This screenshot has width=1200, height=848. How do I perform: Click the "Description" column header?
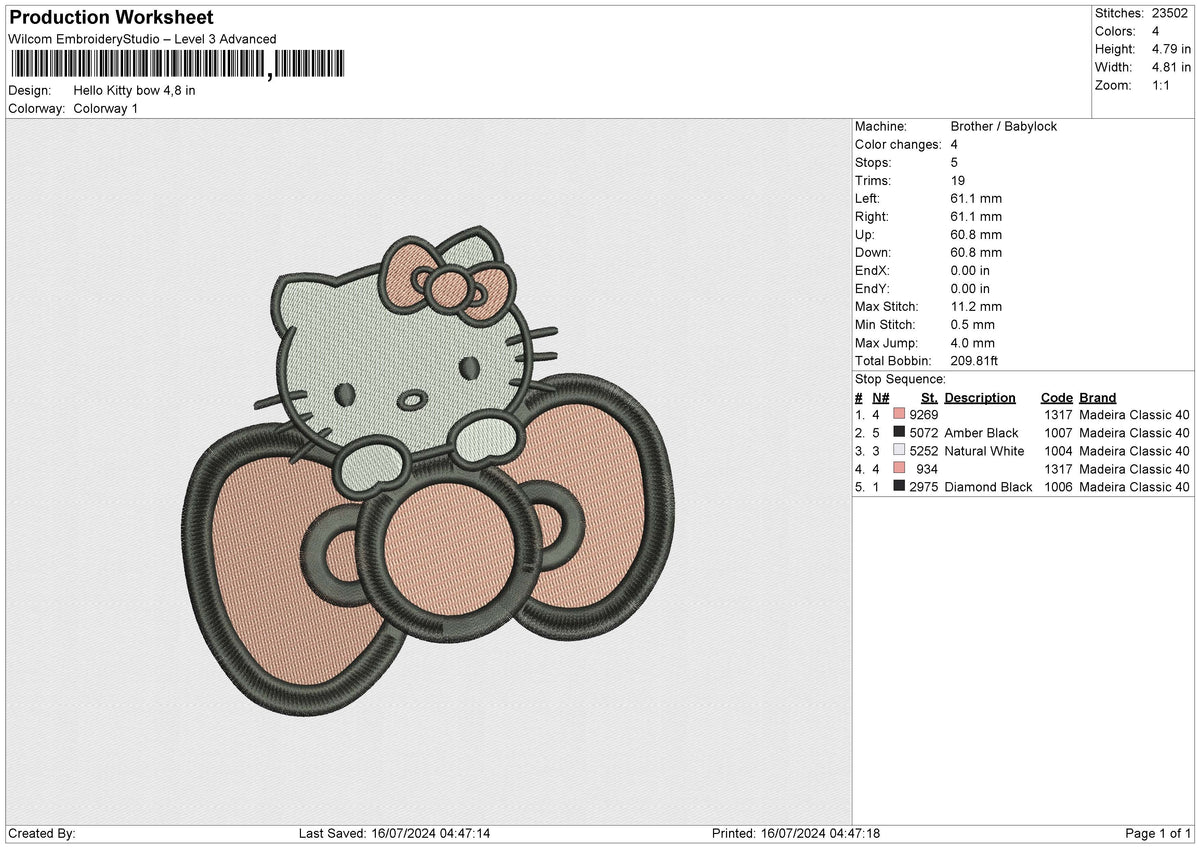tap(980, 397)
